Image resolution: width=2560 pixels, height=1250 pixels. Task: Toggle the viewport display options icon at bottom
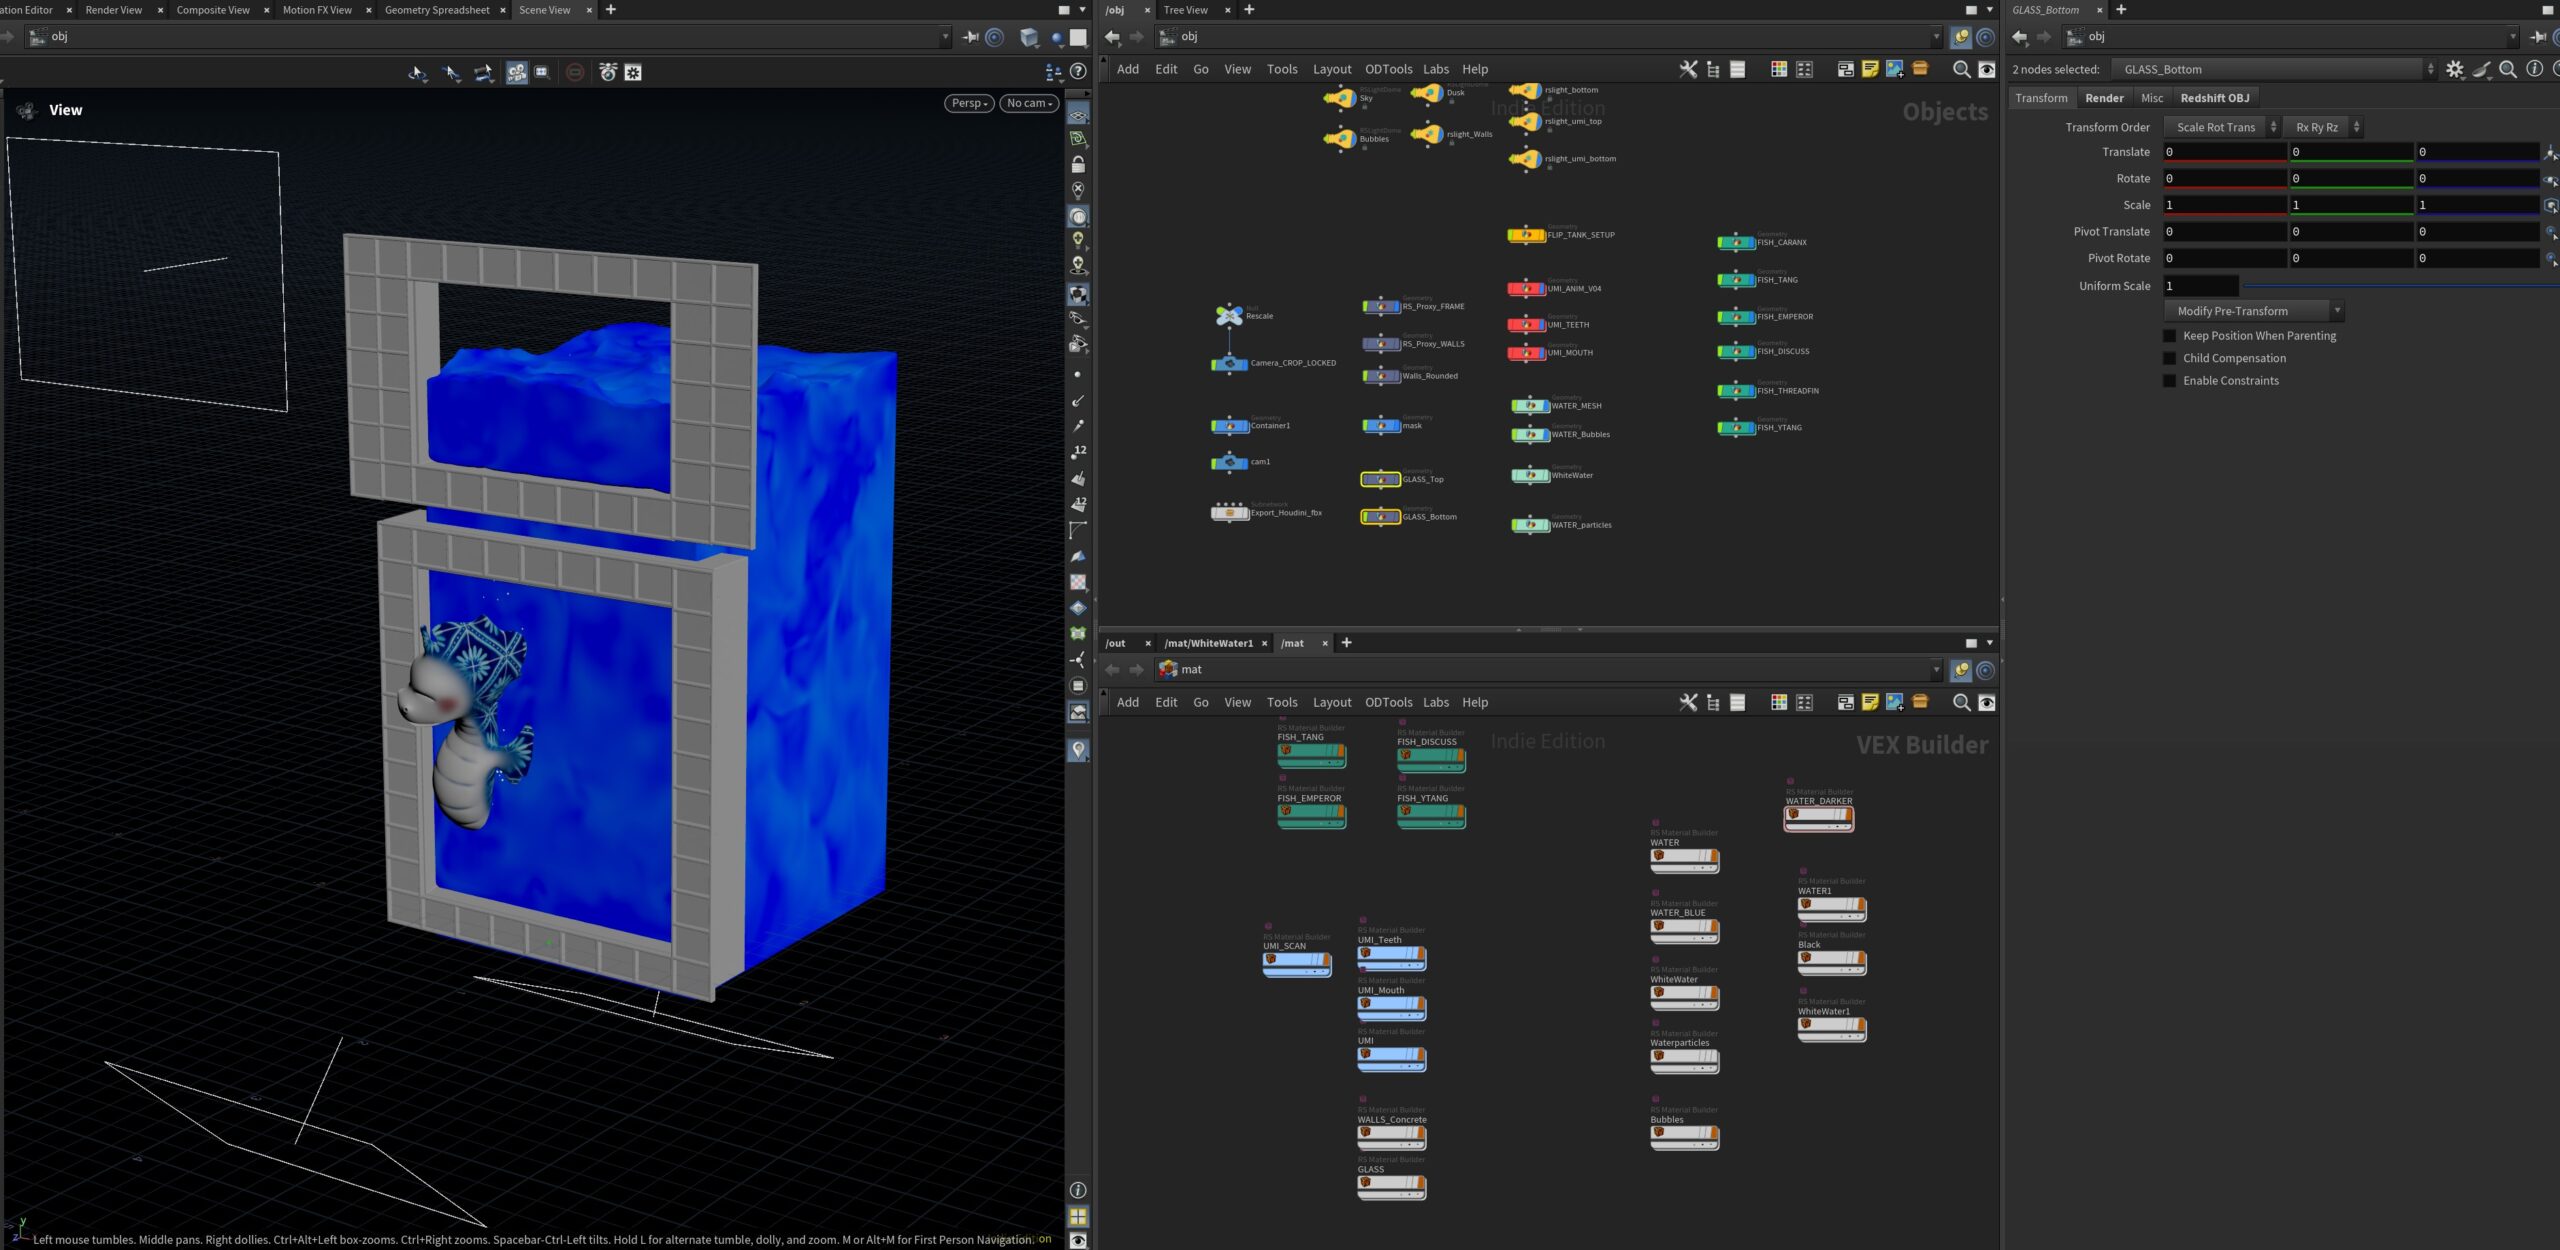1078,1240
